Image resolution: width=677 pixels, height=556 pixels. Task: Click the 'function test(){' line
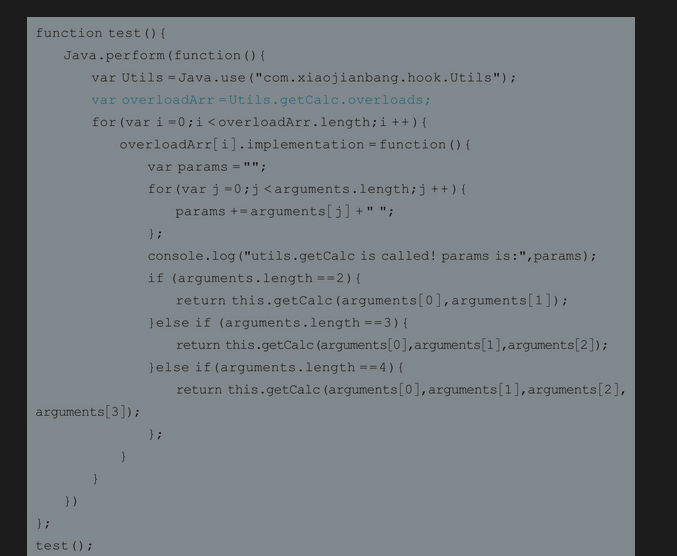101,33
